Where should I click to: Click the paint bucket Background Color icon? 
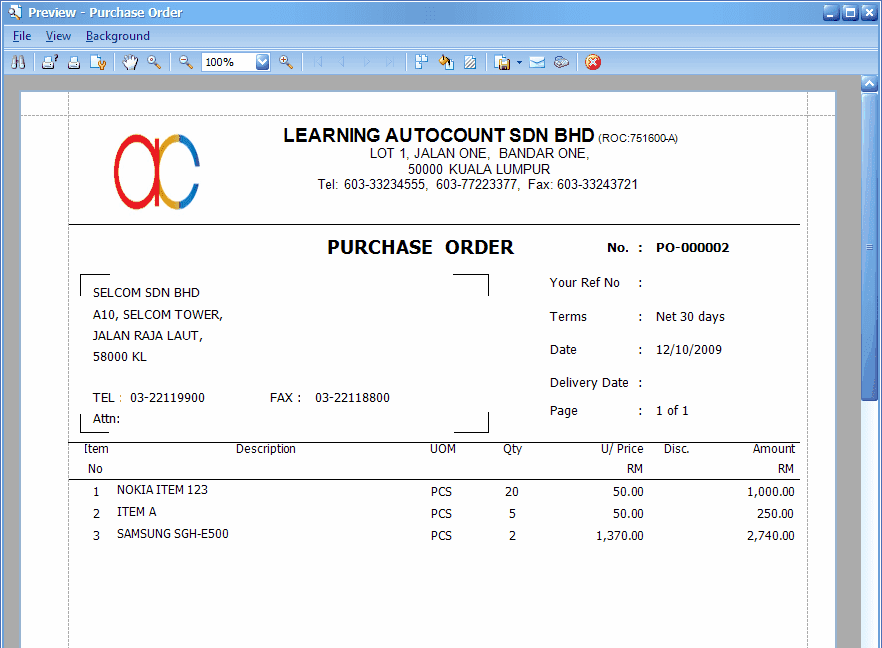446,62
